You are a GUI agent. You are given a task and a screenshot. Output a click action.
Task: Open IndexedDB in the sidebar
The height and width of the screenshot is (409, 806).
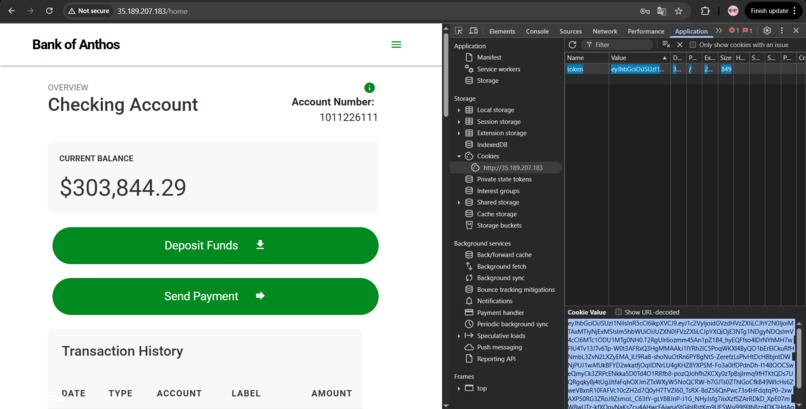click(x=491, y=145)
